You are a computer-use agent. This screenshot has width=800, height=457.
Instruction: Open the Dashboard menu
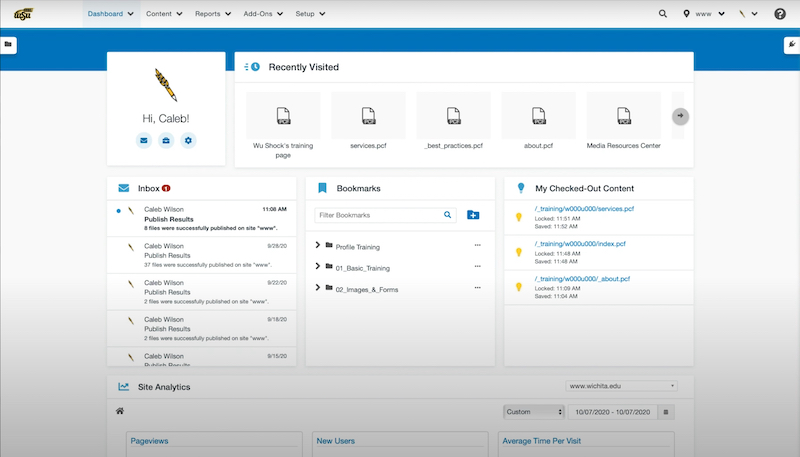tap(111, 14)
